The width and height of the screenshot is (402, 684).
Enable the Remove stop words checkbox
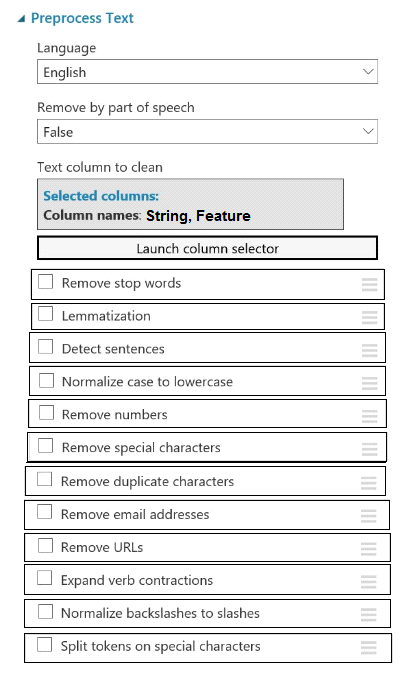pos(45,282)
